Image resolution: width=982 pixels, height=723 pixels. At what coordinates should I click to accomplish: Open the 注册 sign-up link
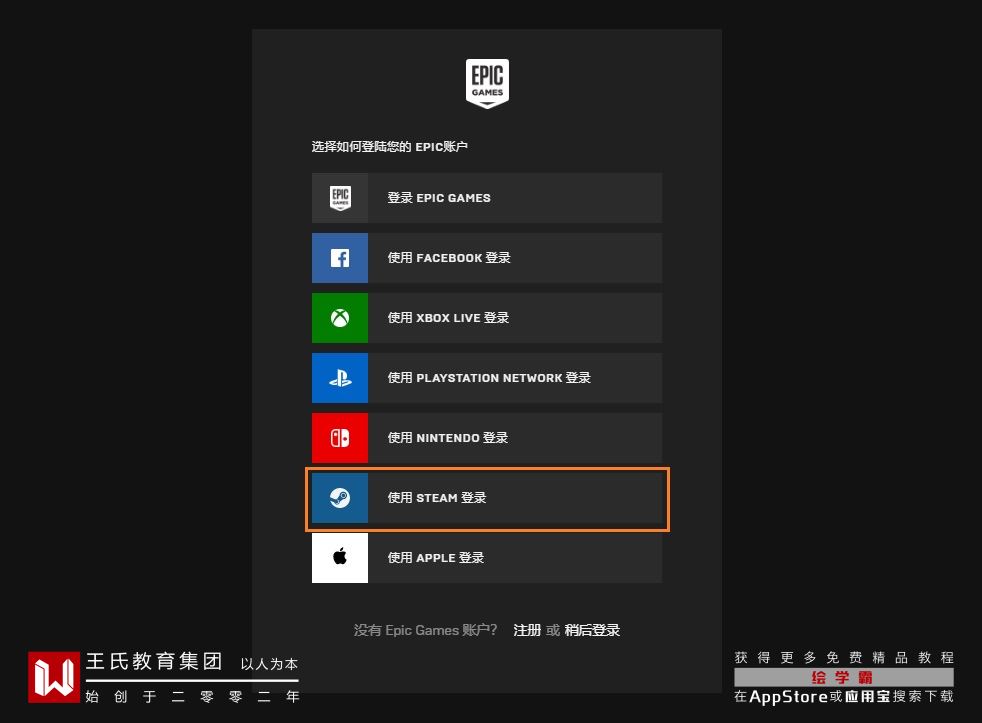click(527, 630)
